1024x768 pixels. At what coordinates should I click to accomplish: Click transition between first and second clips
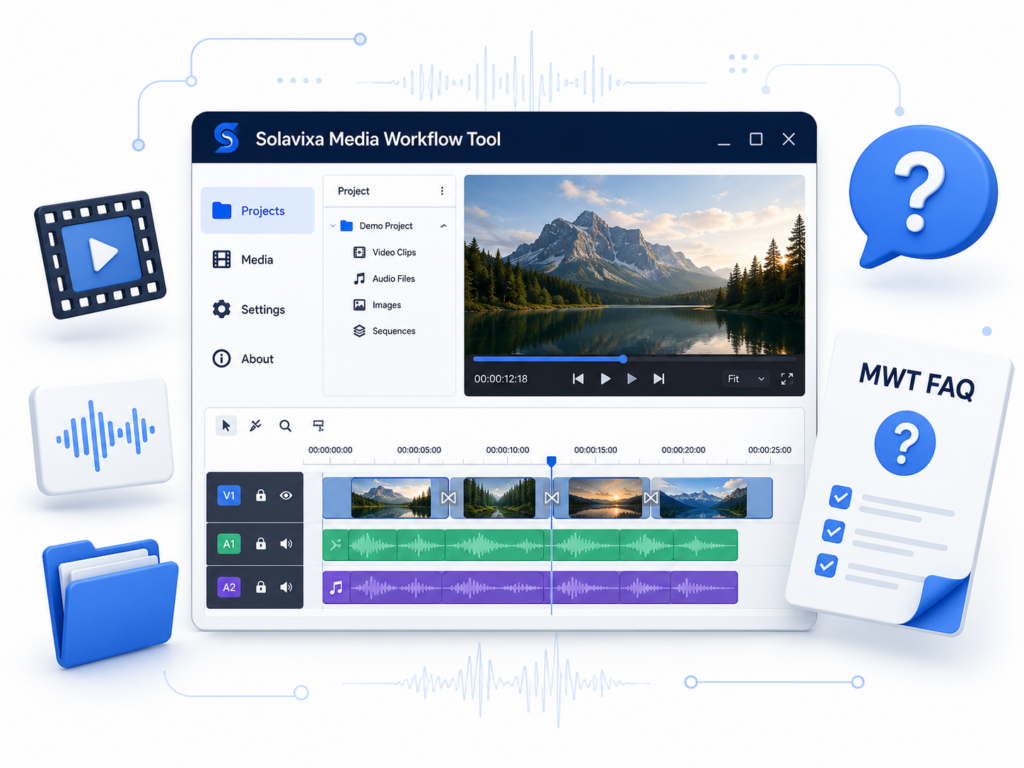448,498
